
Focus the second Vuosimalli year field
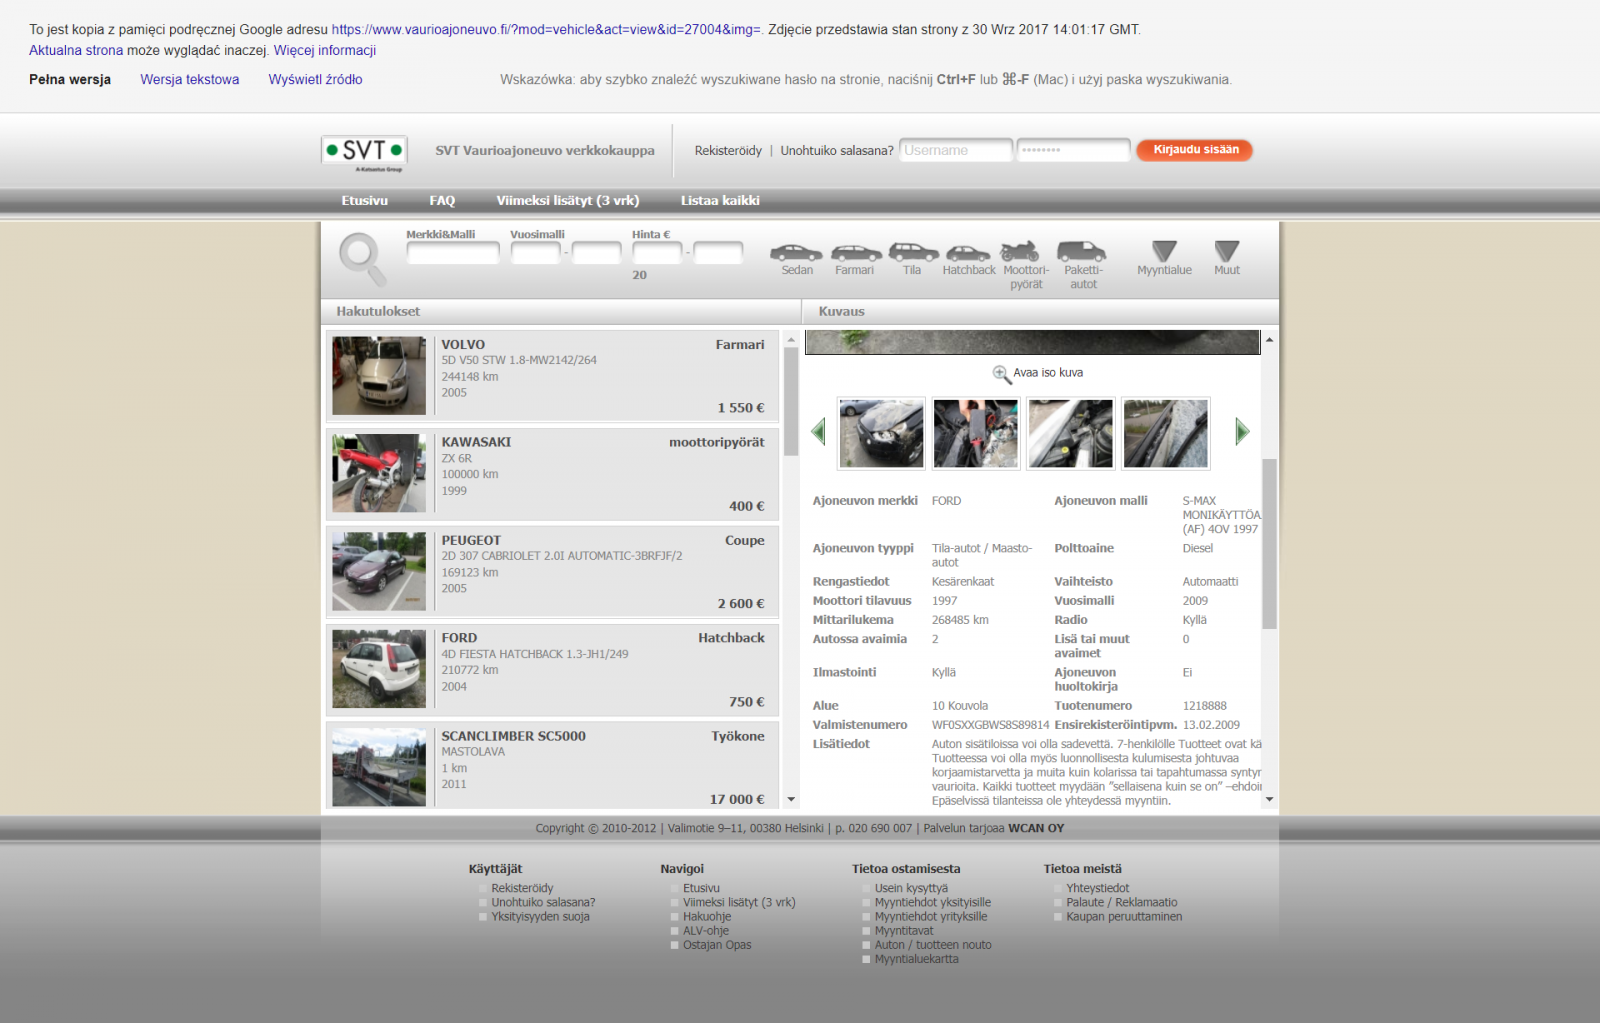click(x=597, y=253)
